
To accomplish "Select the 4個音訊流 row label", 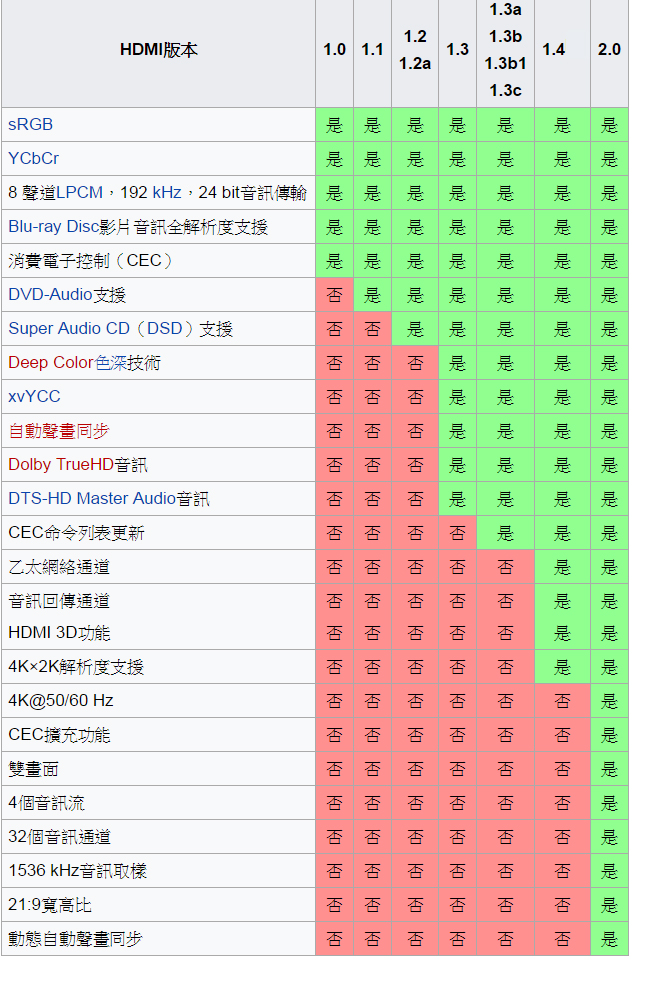I will 159,803.
